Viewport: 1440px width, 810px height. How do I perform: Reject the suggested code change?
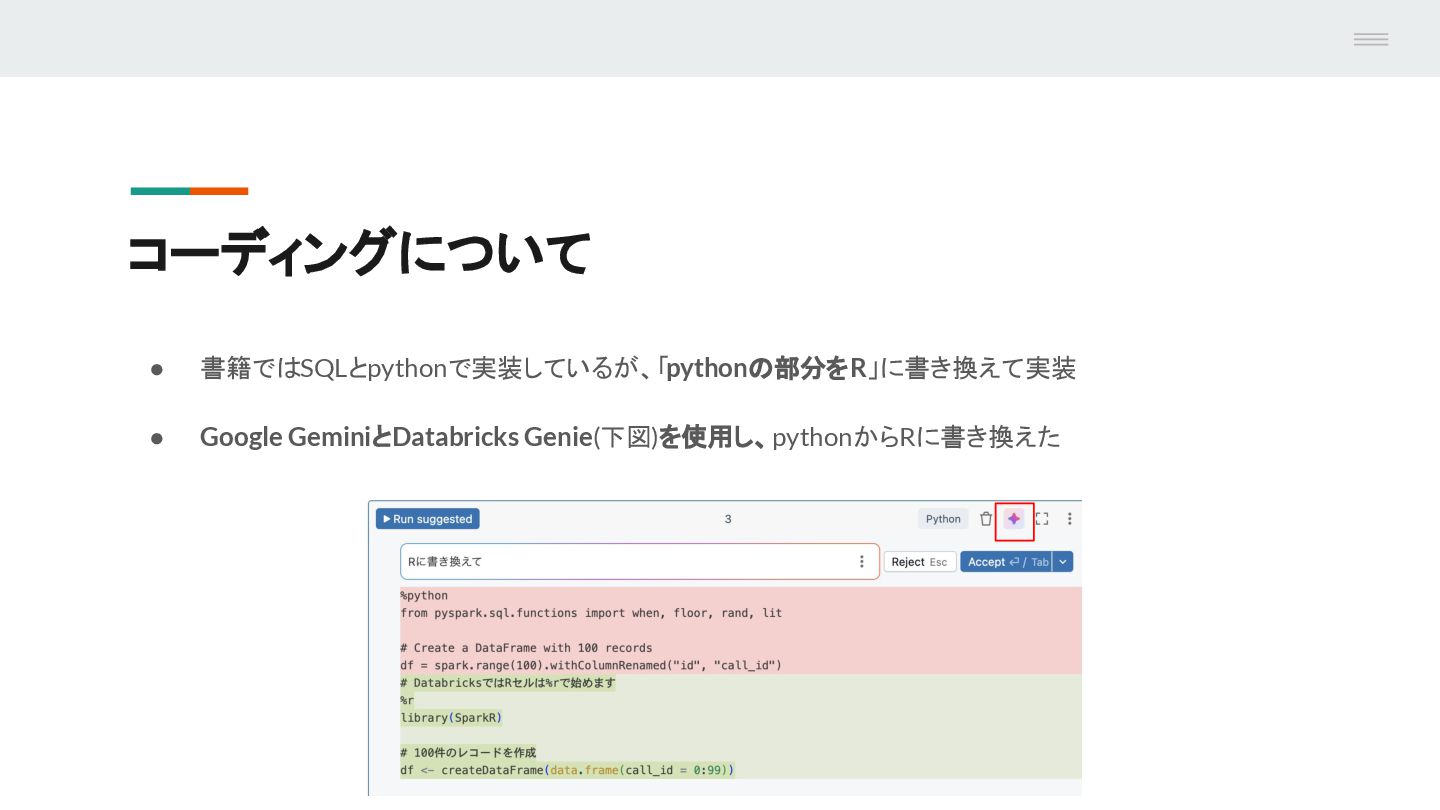point(919,562)
